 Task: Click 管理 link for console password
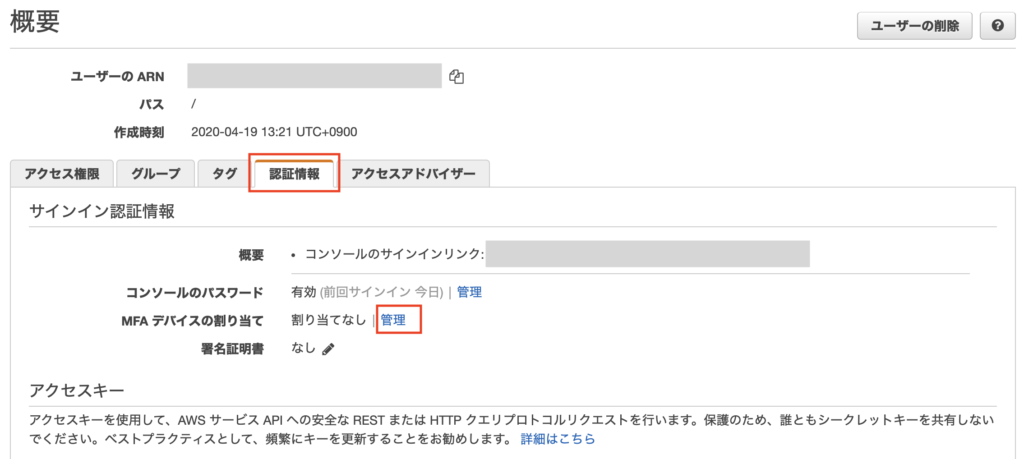pos(469,292)
